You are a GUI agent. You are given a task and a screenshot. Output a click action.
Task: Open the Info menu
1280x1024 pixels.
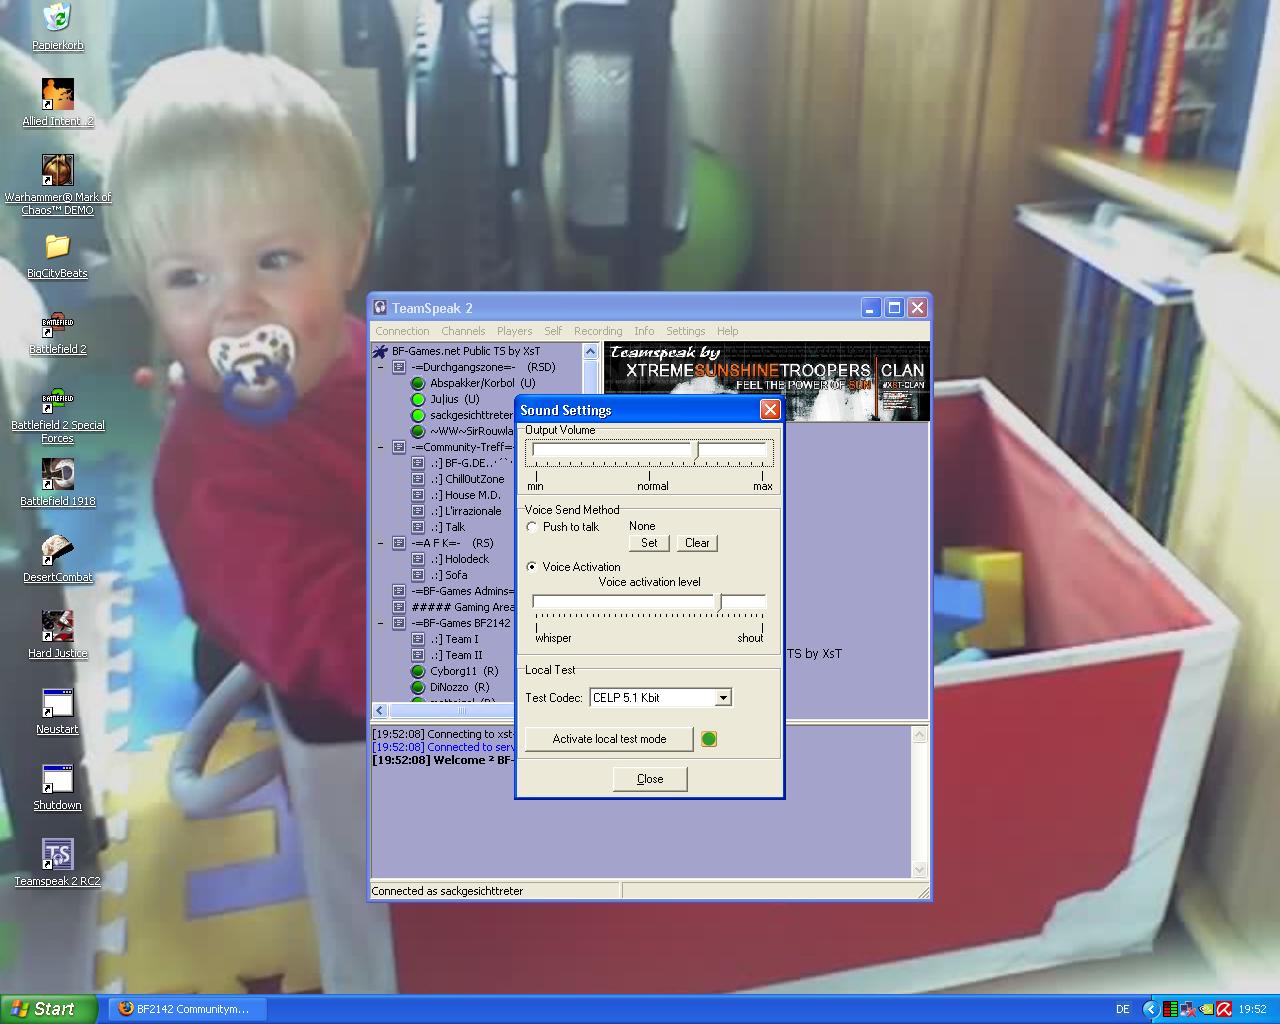tap(644, 331)
